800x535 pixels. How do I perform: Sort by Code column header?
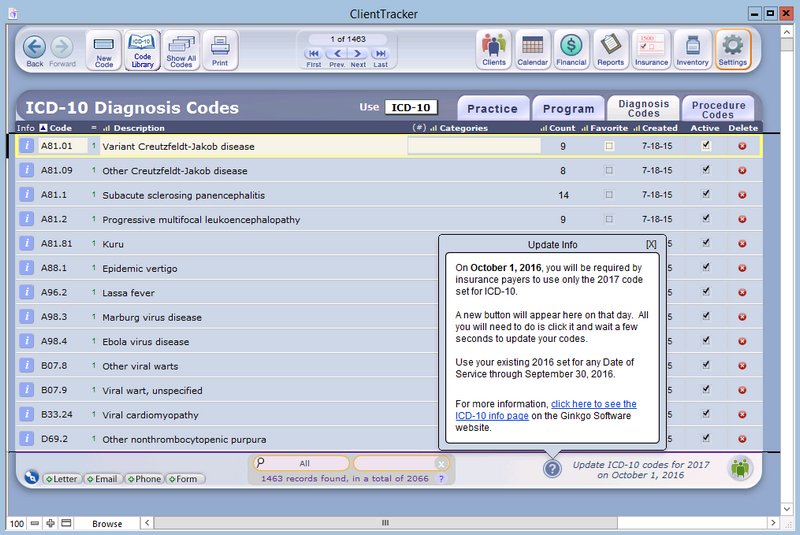coord(56,128)
